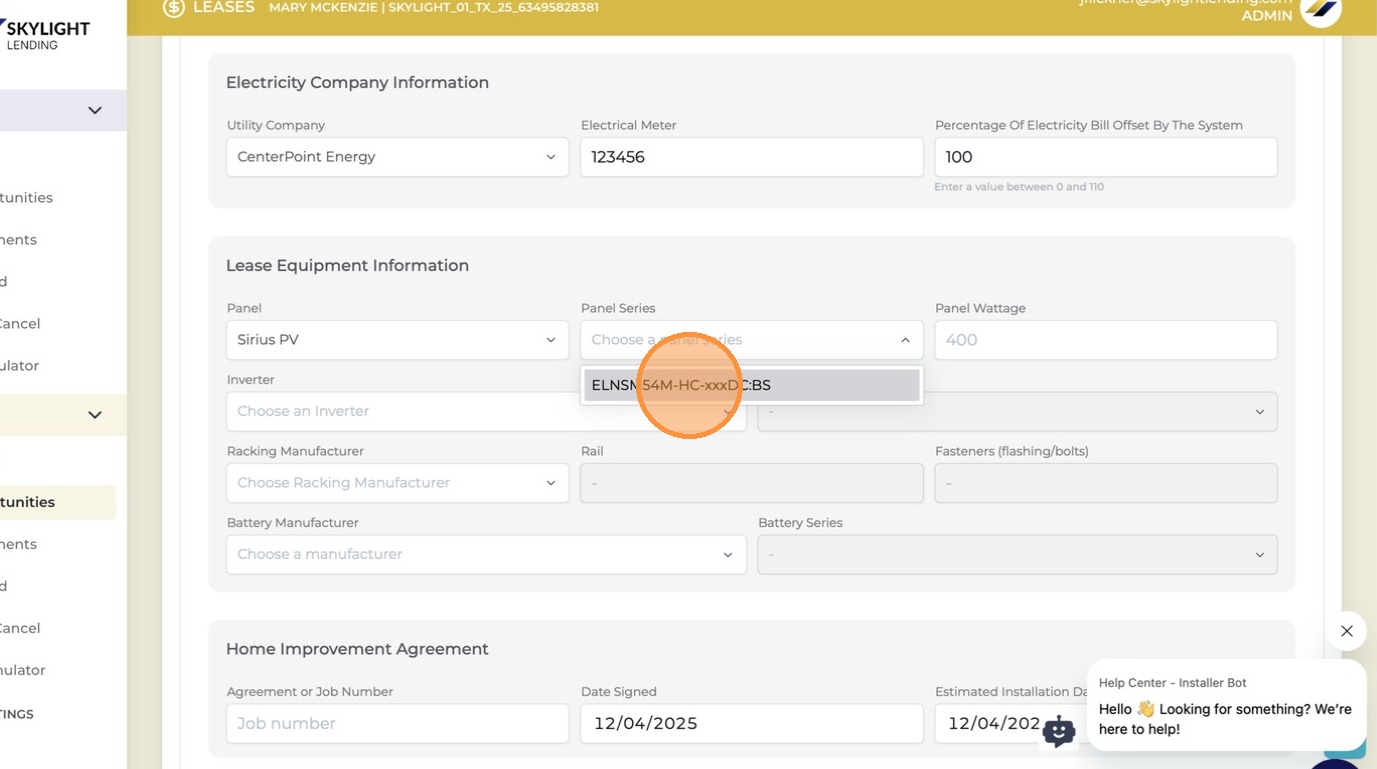Click the 'Help Center - Installer Bot' title
Screen dimensions: 1377x769
point(1172,683)
